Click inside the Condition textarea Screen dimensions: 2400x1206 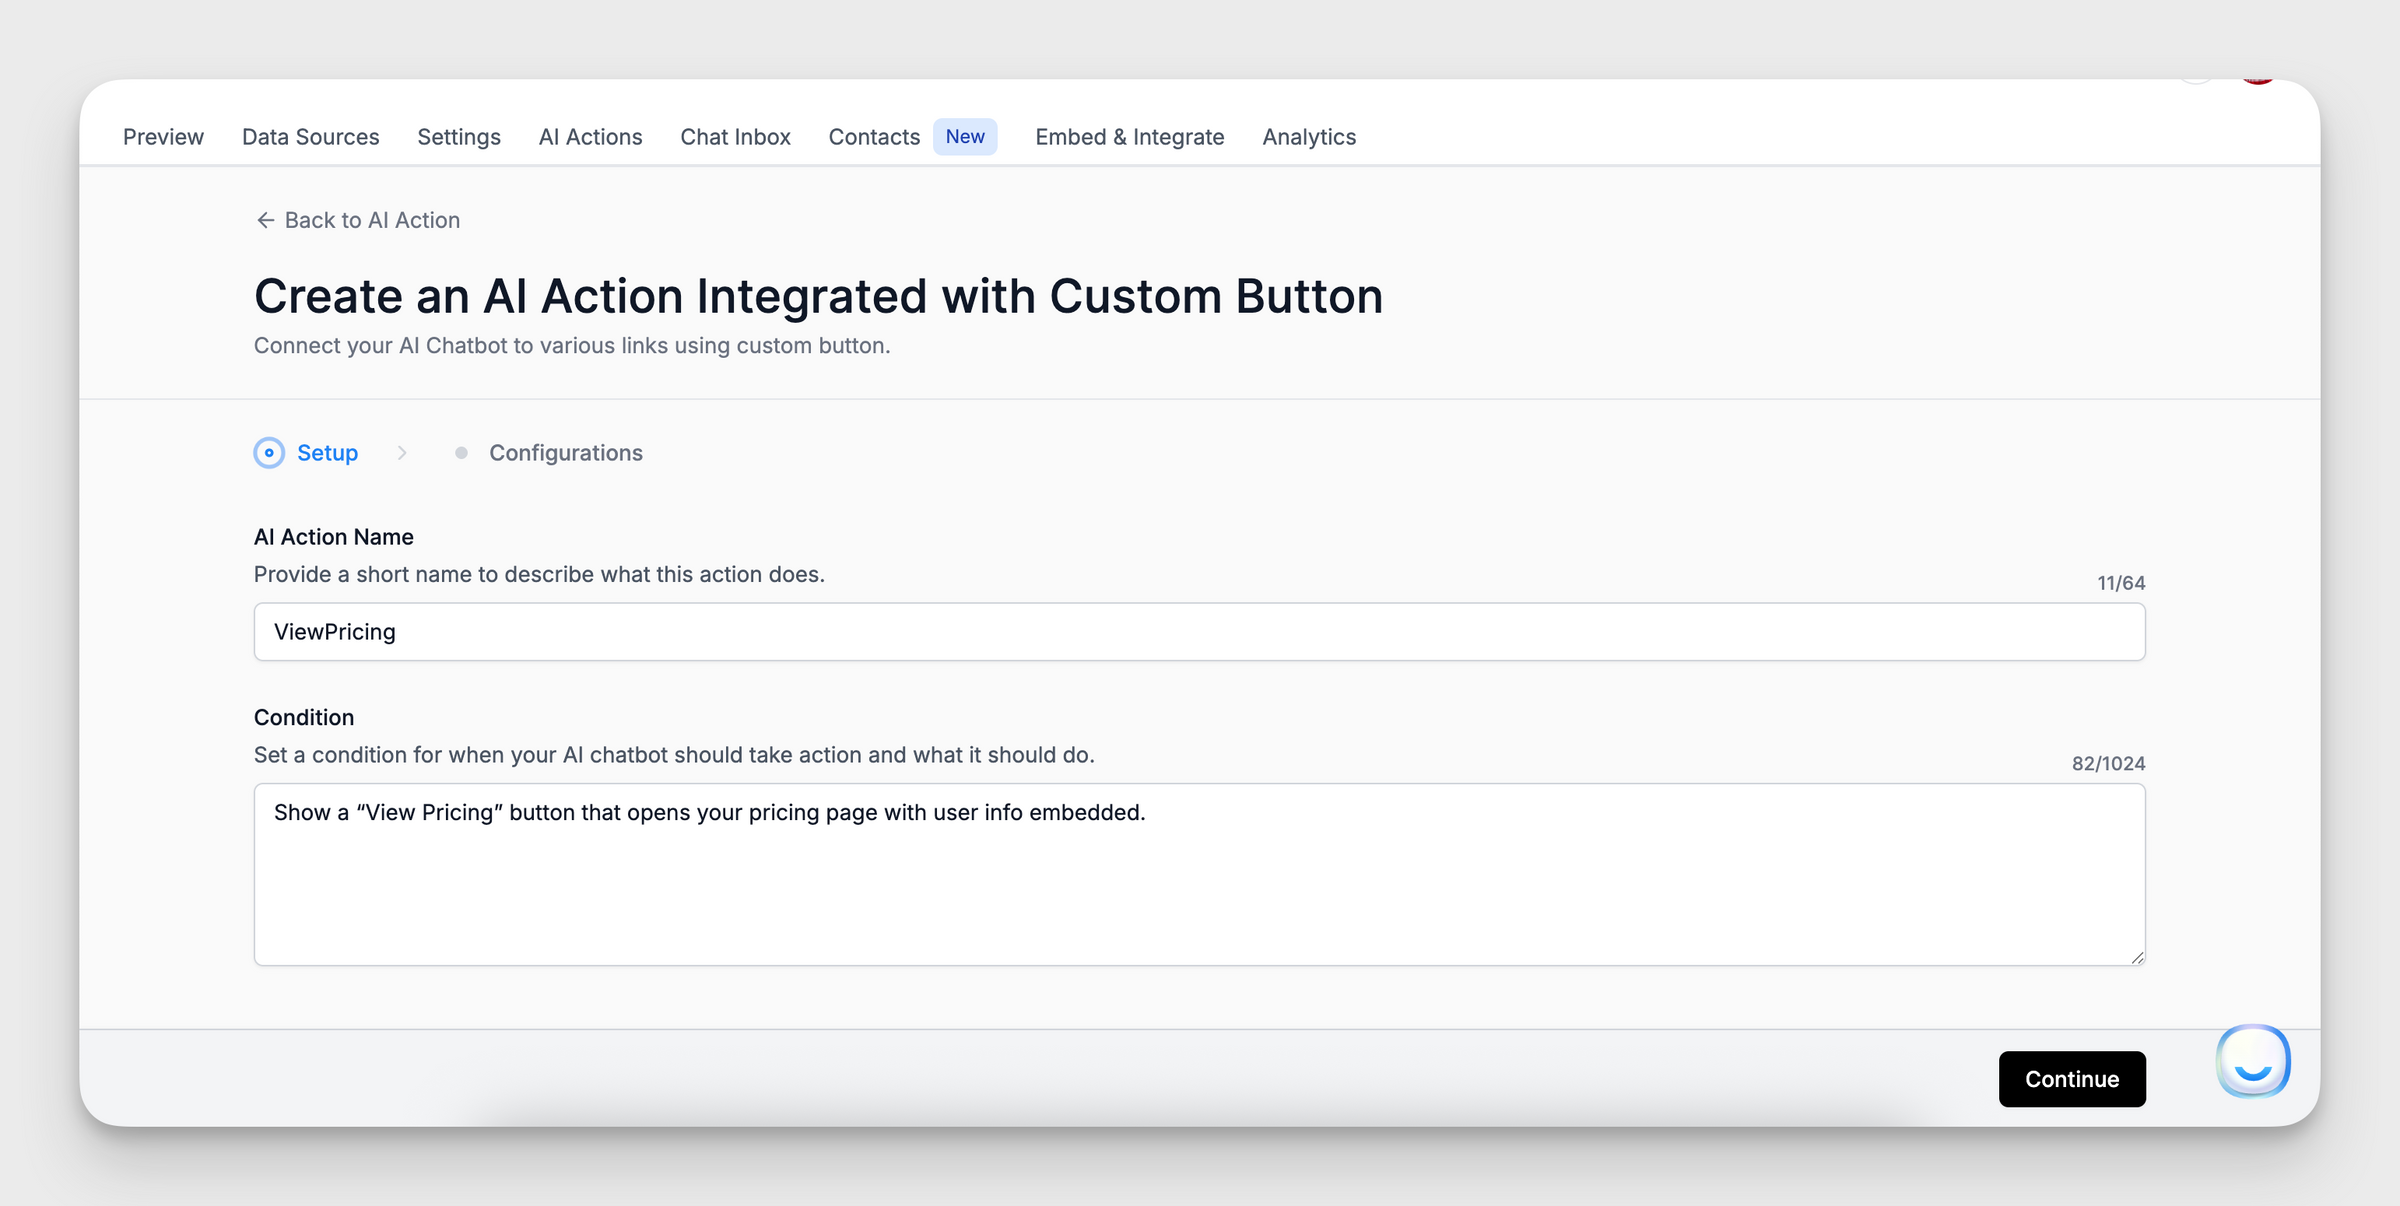point(1200,875)
